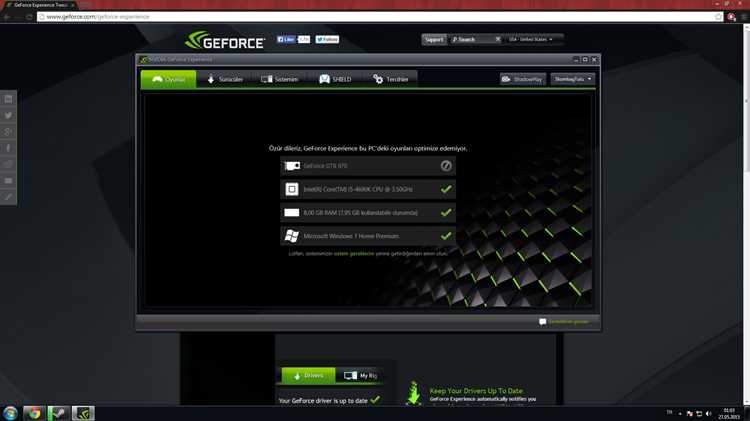
Task: Click the Facebook Like button
Action: pyautogui.click(x=286, y=39)
